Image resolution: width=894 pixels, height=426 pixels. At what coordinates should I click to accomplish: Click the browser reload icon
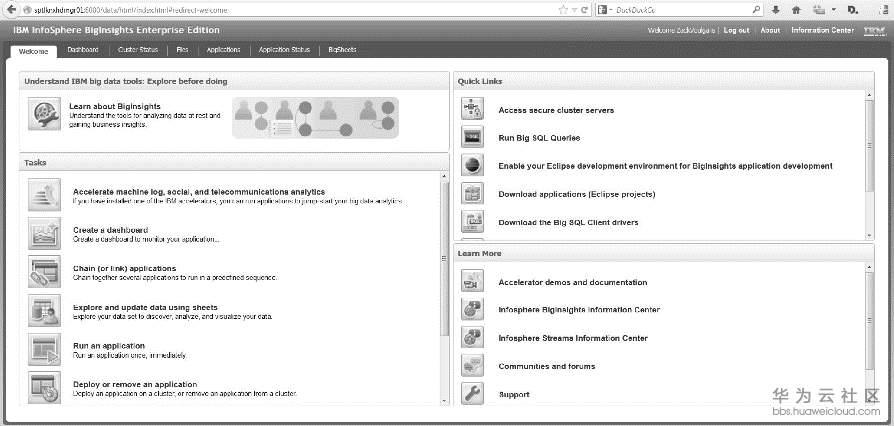pyautogui.click(x=584, y=10)
